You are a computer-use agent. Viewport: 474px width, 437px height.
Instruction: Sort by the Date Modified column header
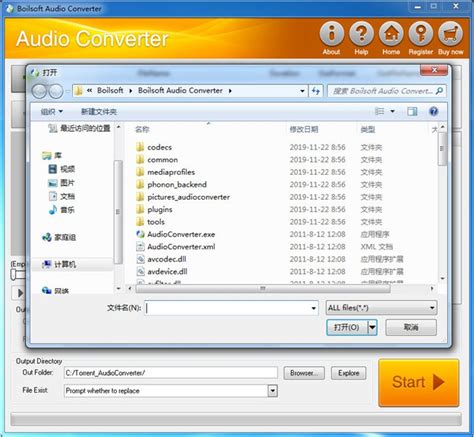pos(304,129)
